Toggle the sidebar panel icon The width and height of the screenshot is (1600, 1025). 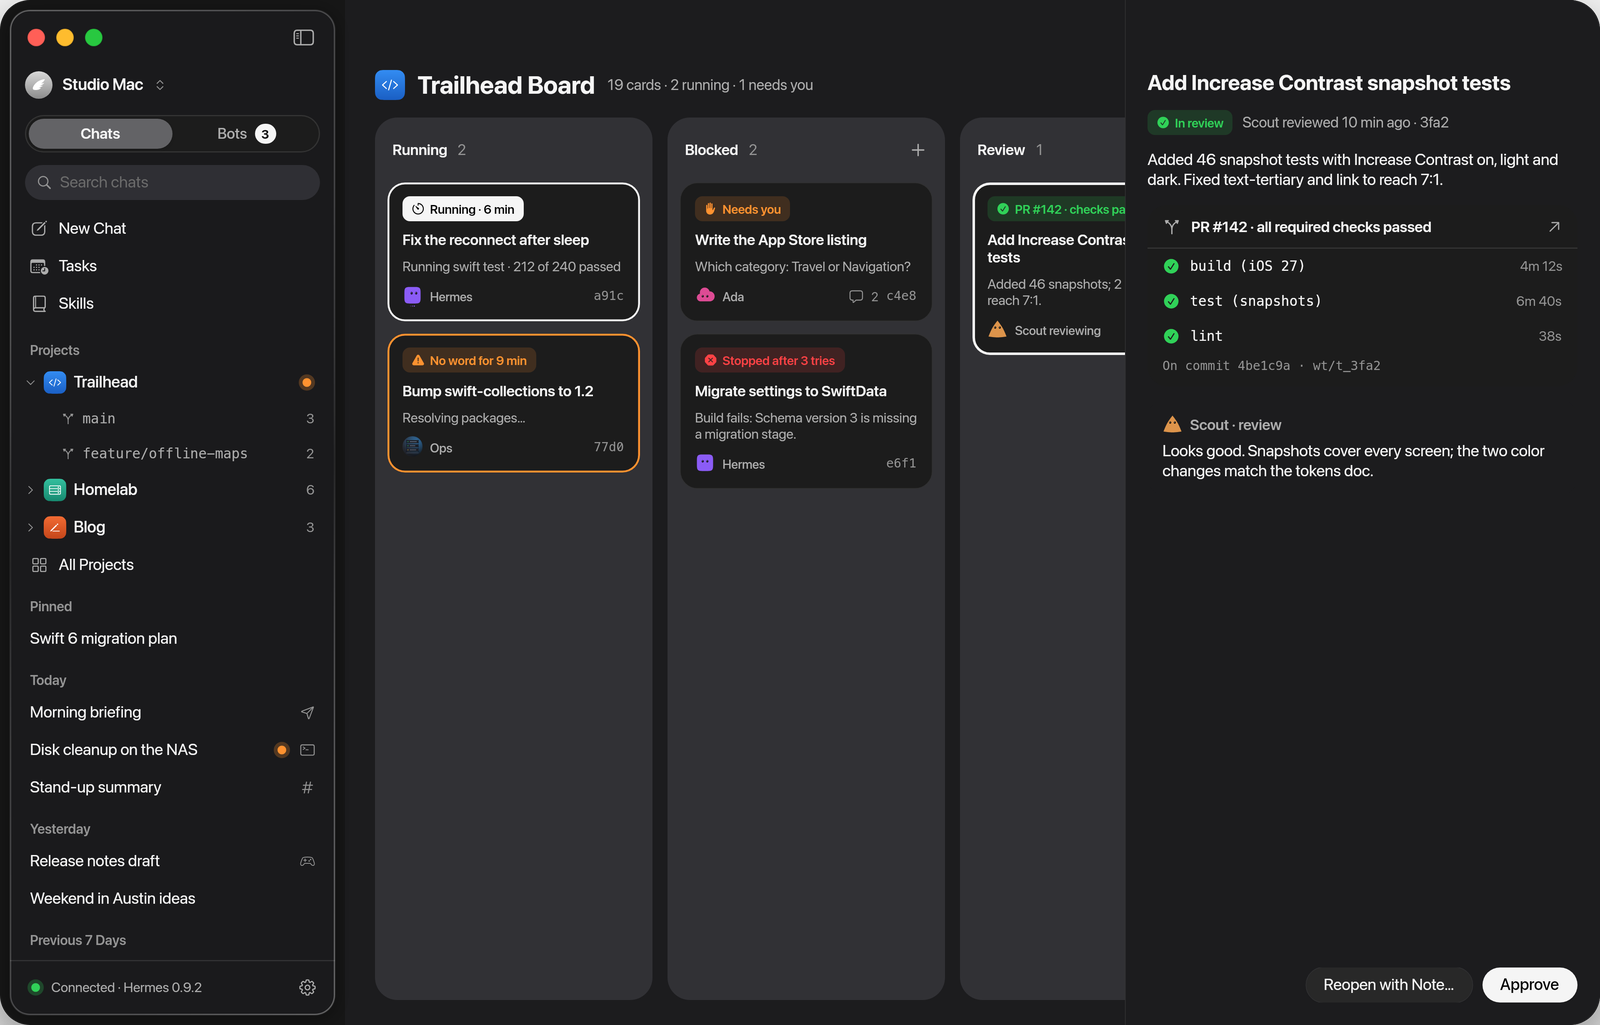[x=303, y=37]
